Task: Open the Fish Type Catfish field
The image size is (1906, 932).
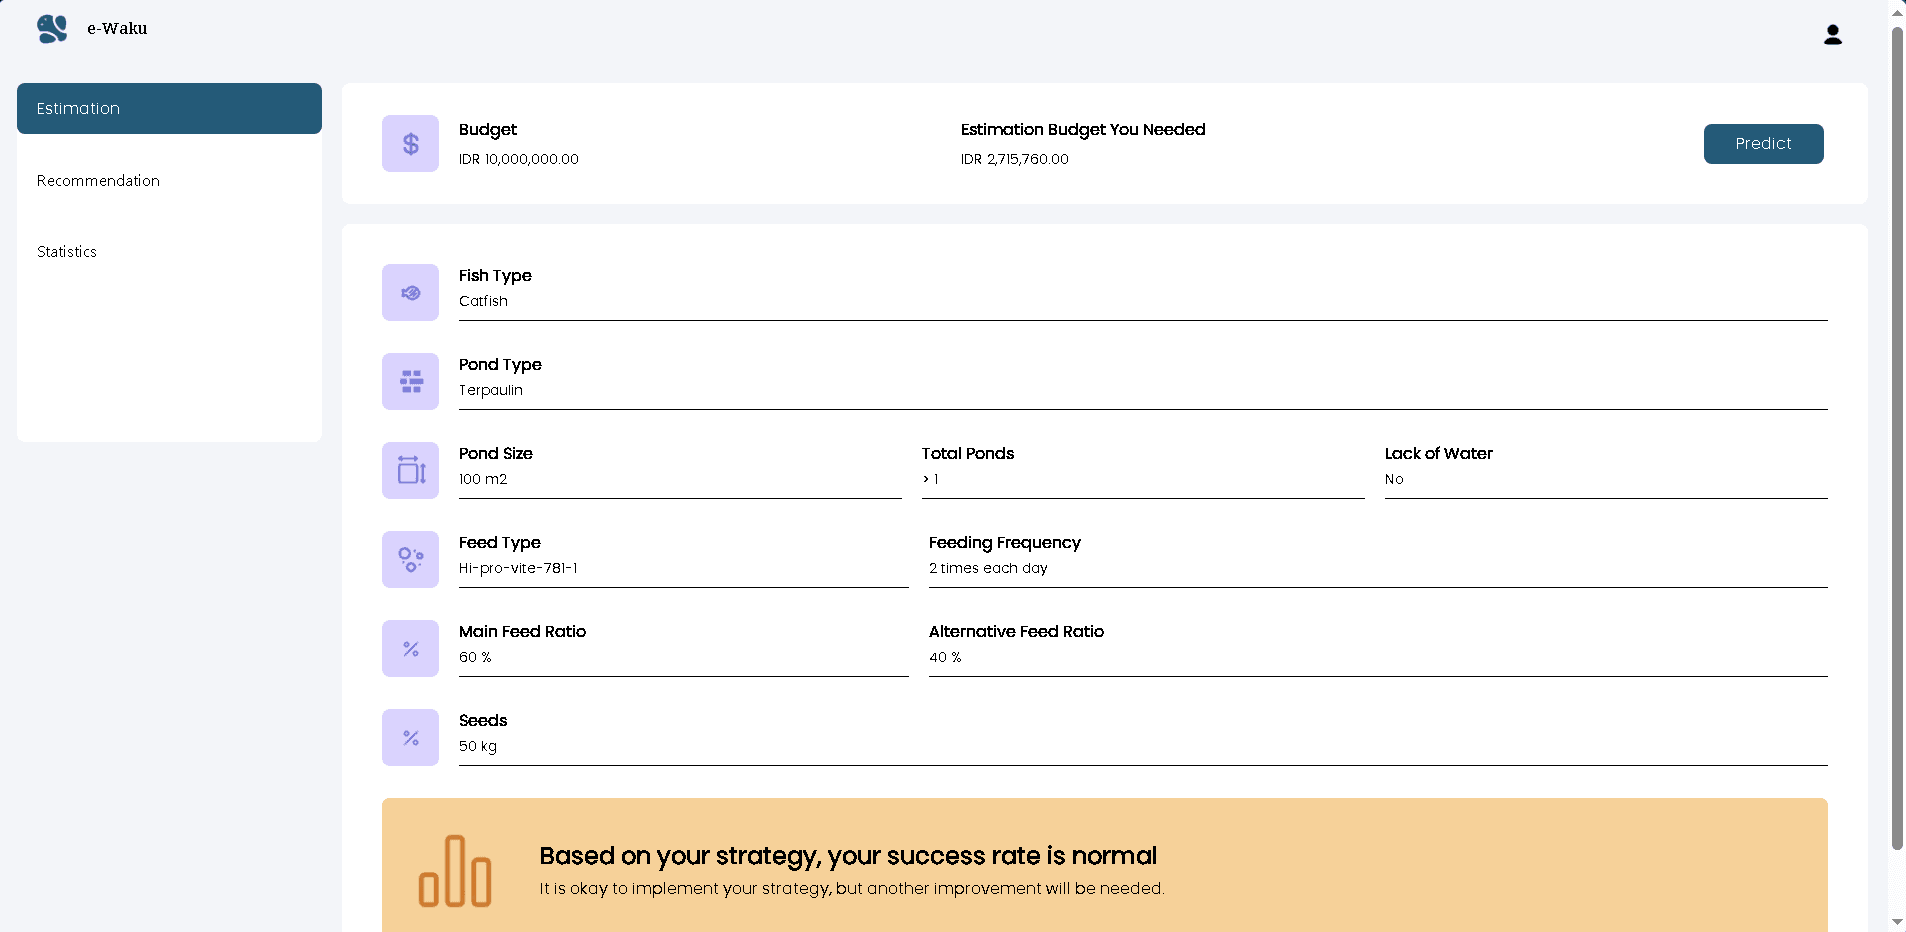Action: tap(1142, 301)
